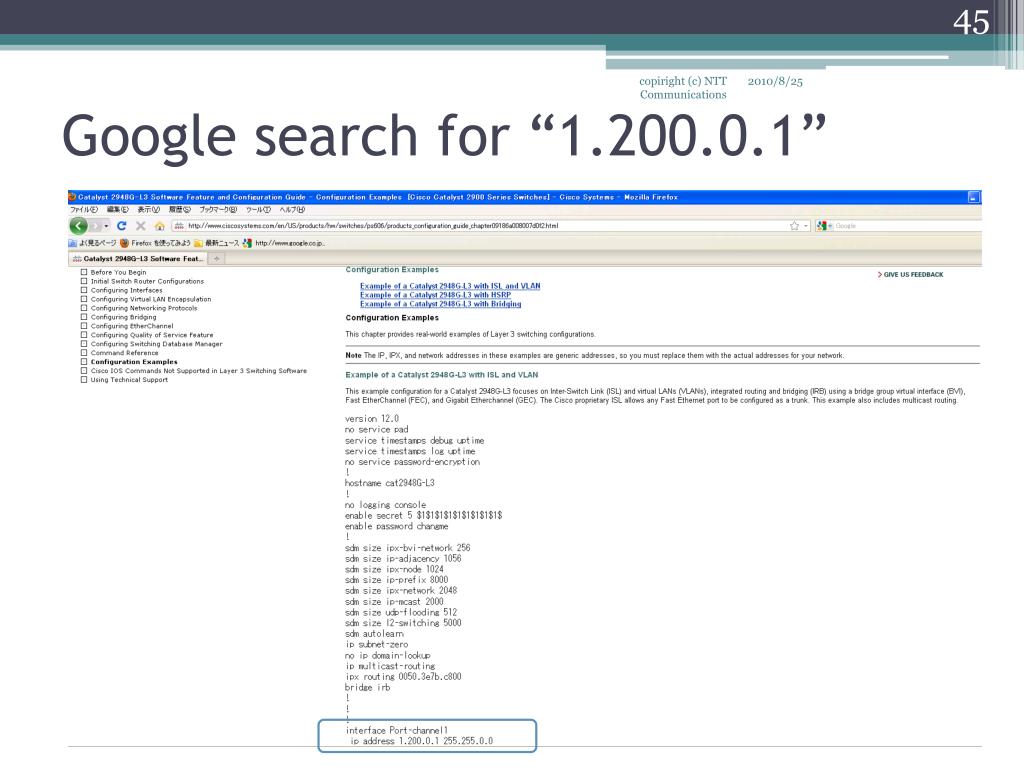The image size is (1024, 768).
Task: Click the 'sdm size ip-prefix 8000' line
Action: 396,580
